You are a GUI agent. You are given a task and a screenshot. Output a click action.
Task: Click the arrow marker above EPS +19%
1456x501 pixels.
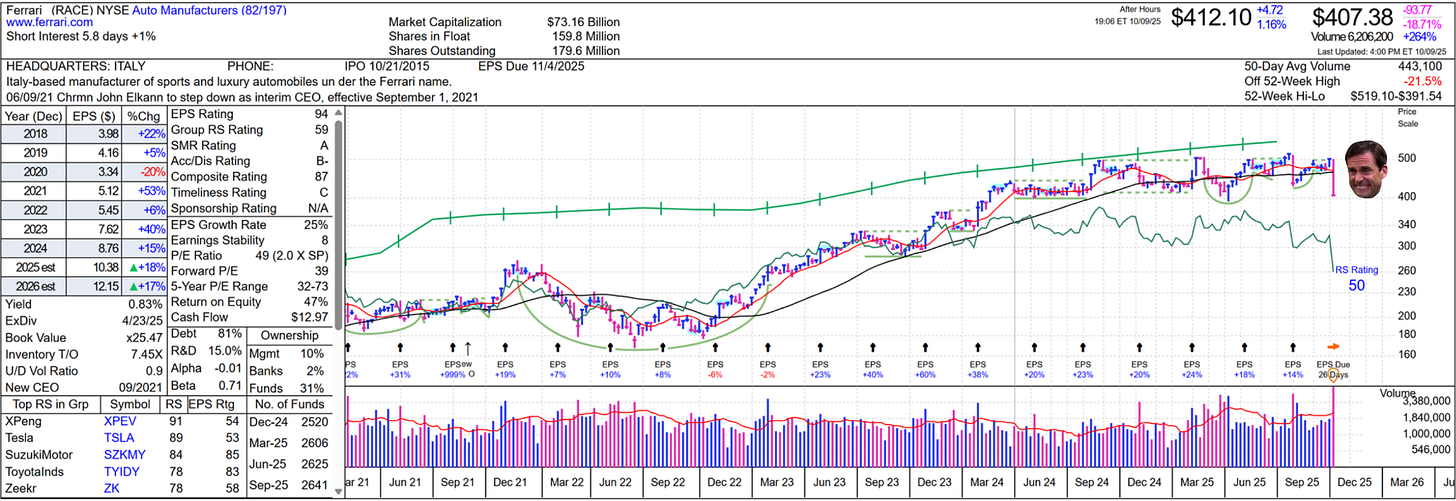pos(503,346)
